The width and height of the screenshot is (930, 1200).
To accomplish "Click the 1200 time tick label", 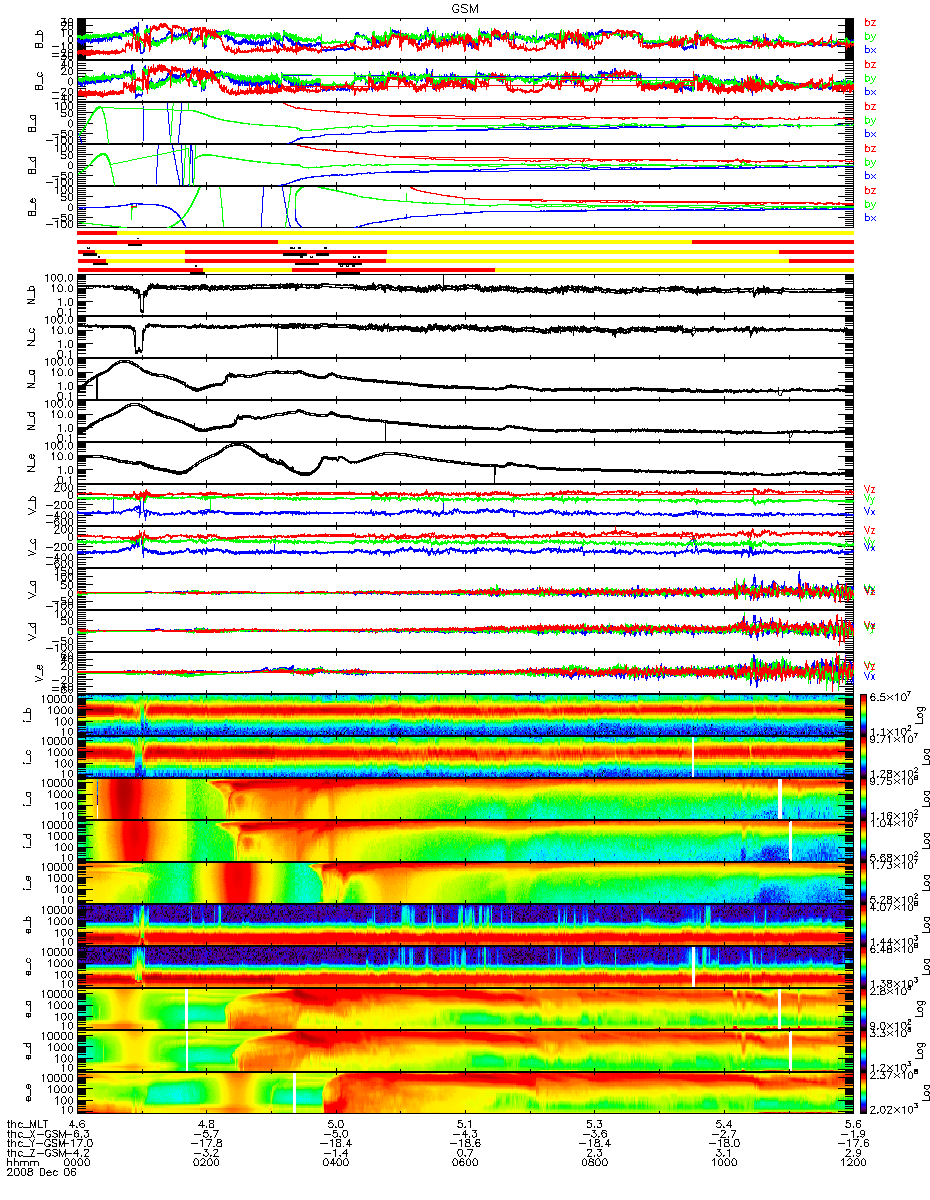I will coord(853,1164).
